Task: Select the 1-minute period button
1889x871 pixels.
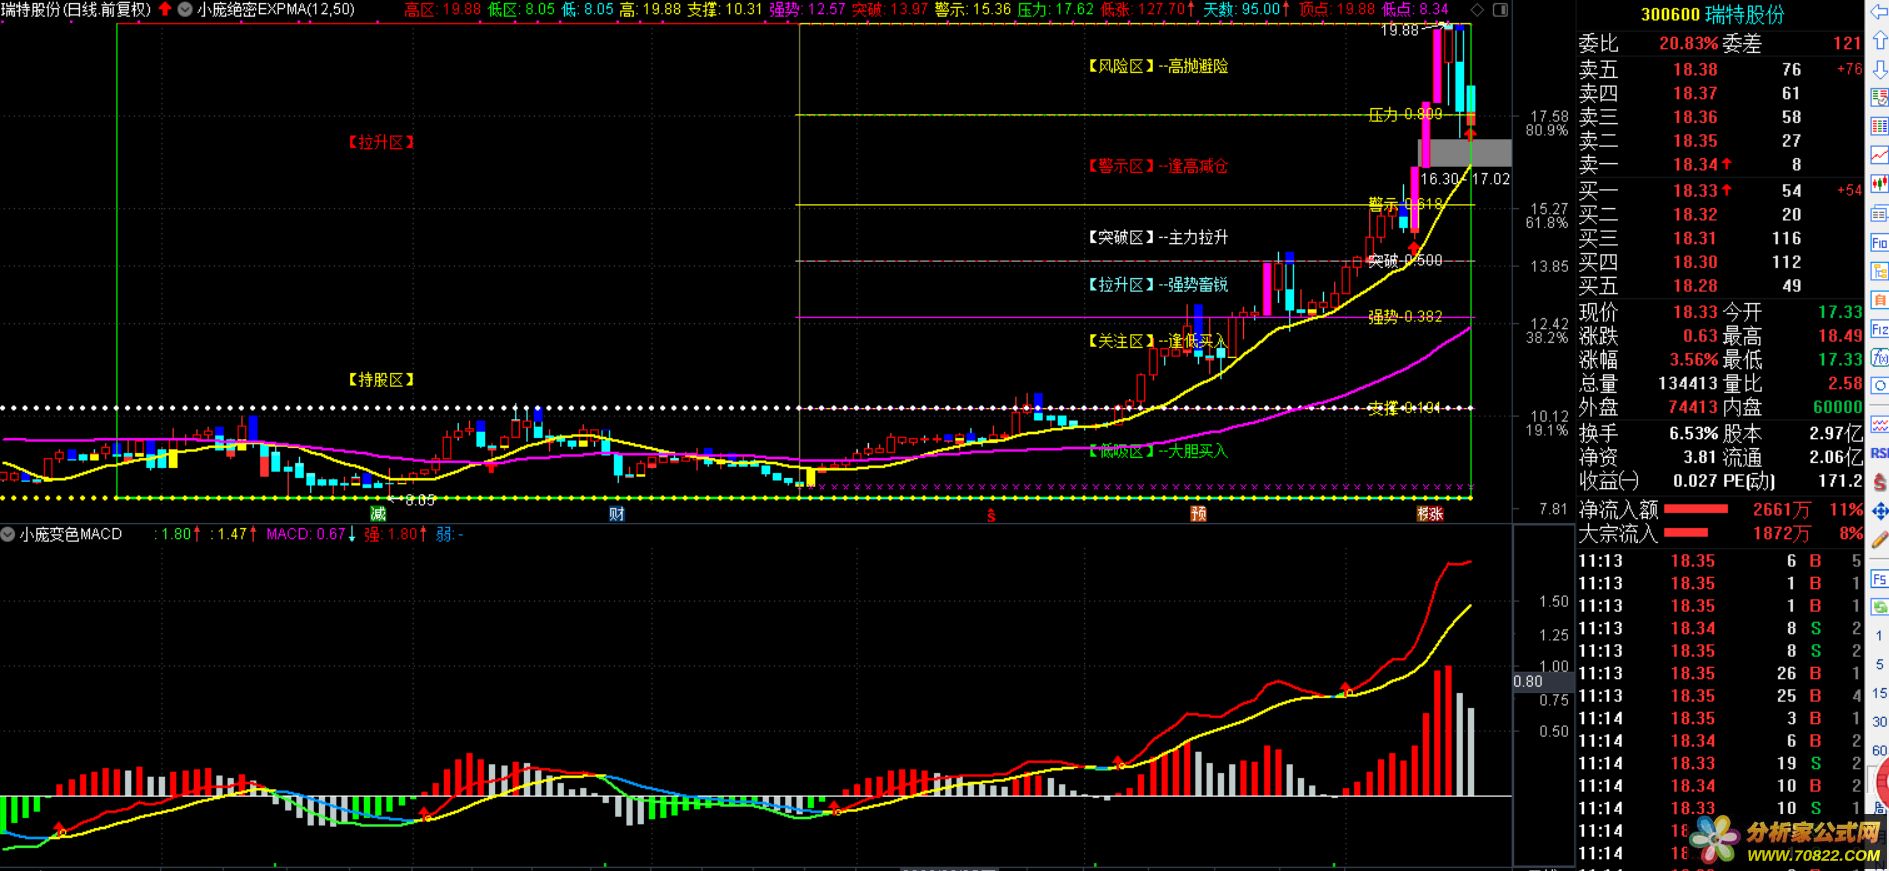Action: (x=1879, y=636)
